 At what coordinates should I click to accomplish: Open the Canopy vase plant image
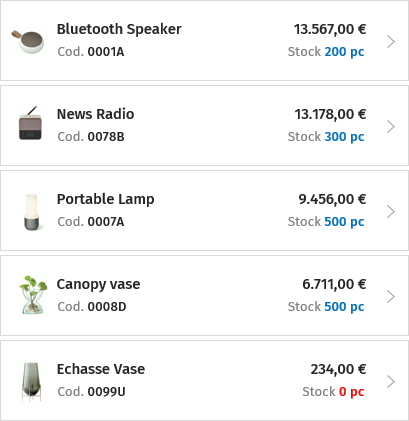tap(33, 295)
